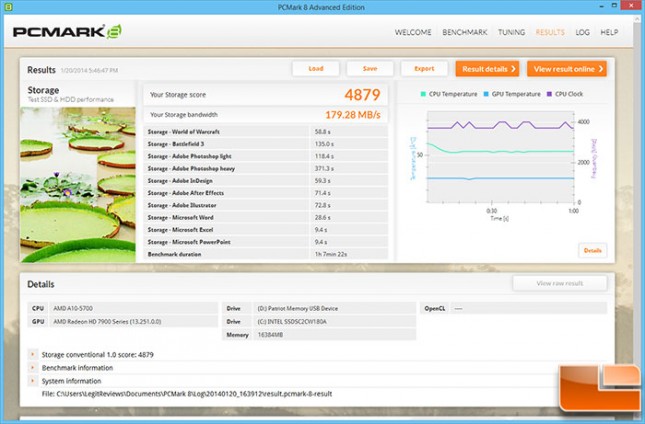The height and width of the screenshot is (424, 645).
Task: Select Storage - Microsoft Excel row
Action: (x=266, y=229)
